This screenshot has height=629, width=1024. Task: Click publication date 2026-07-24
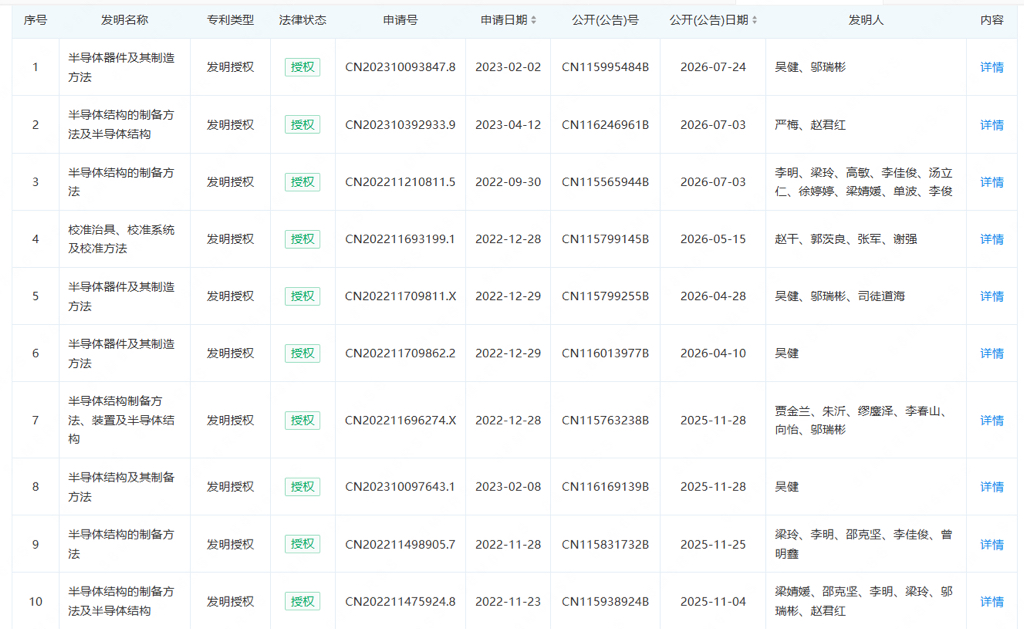tap(713, 67)
